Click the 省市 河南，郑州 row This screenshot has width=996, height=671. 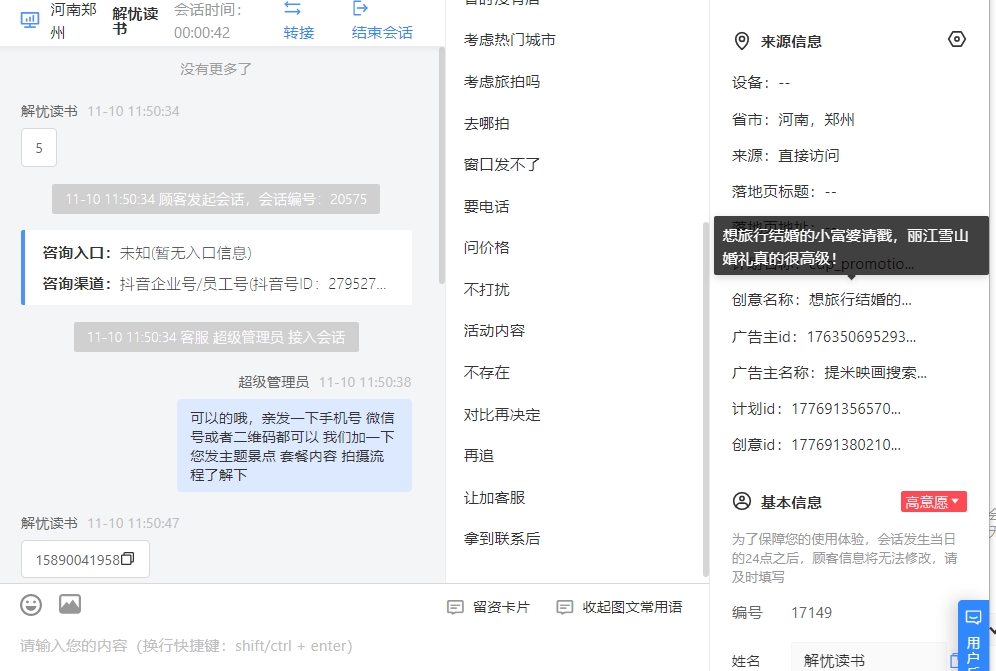[x=793, y=119]
